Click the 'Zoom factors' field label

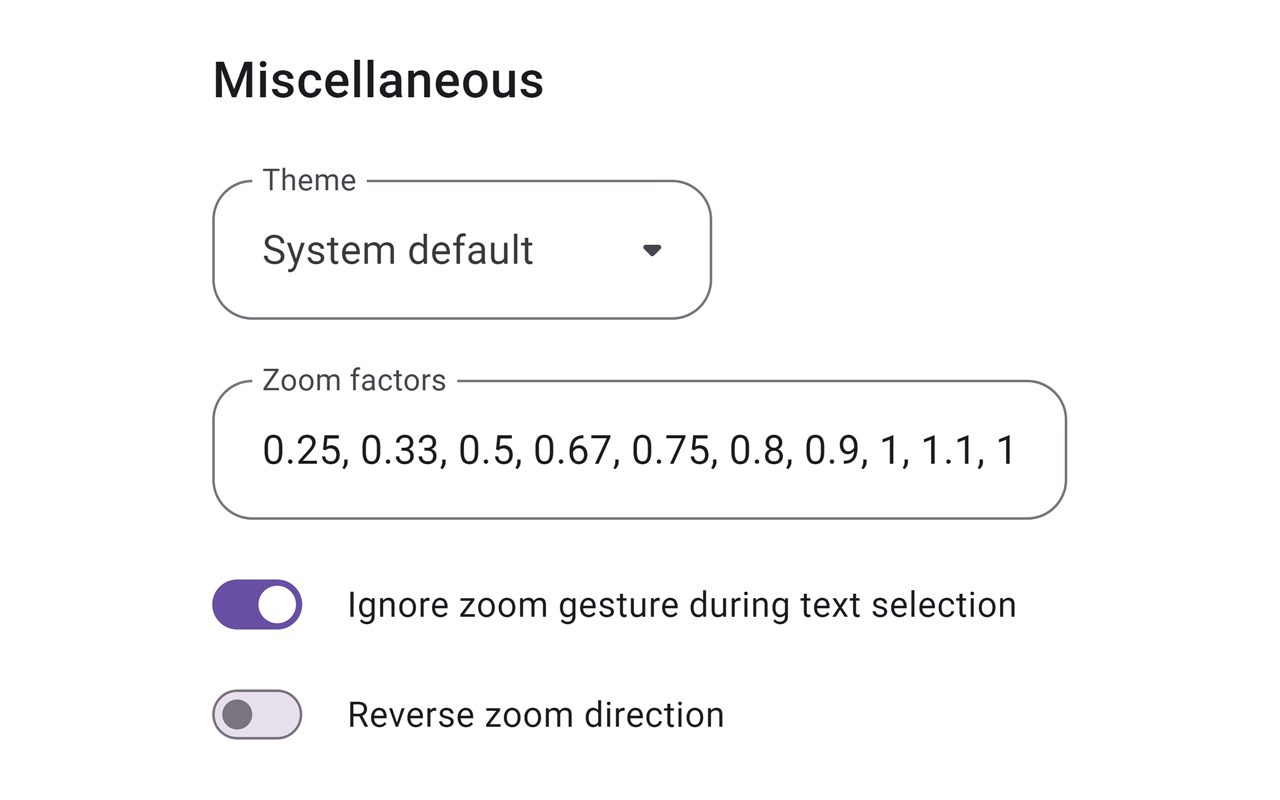coord(354,380)
